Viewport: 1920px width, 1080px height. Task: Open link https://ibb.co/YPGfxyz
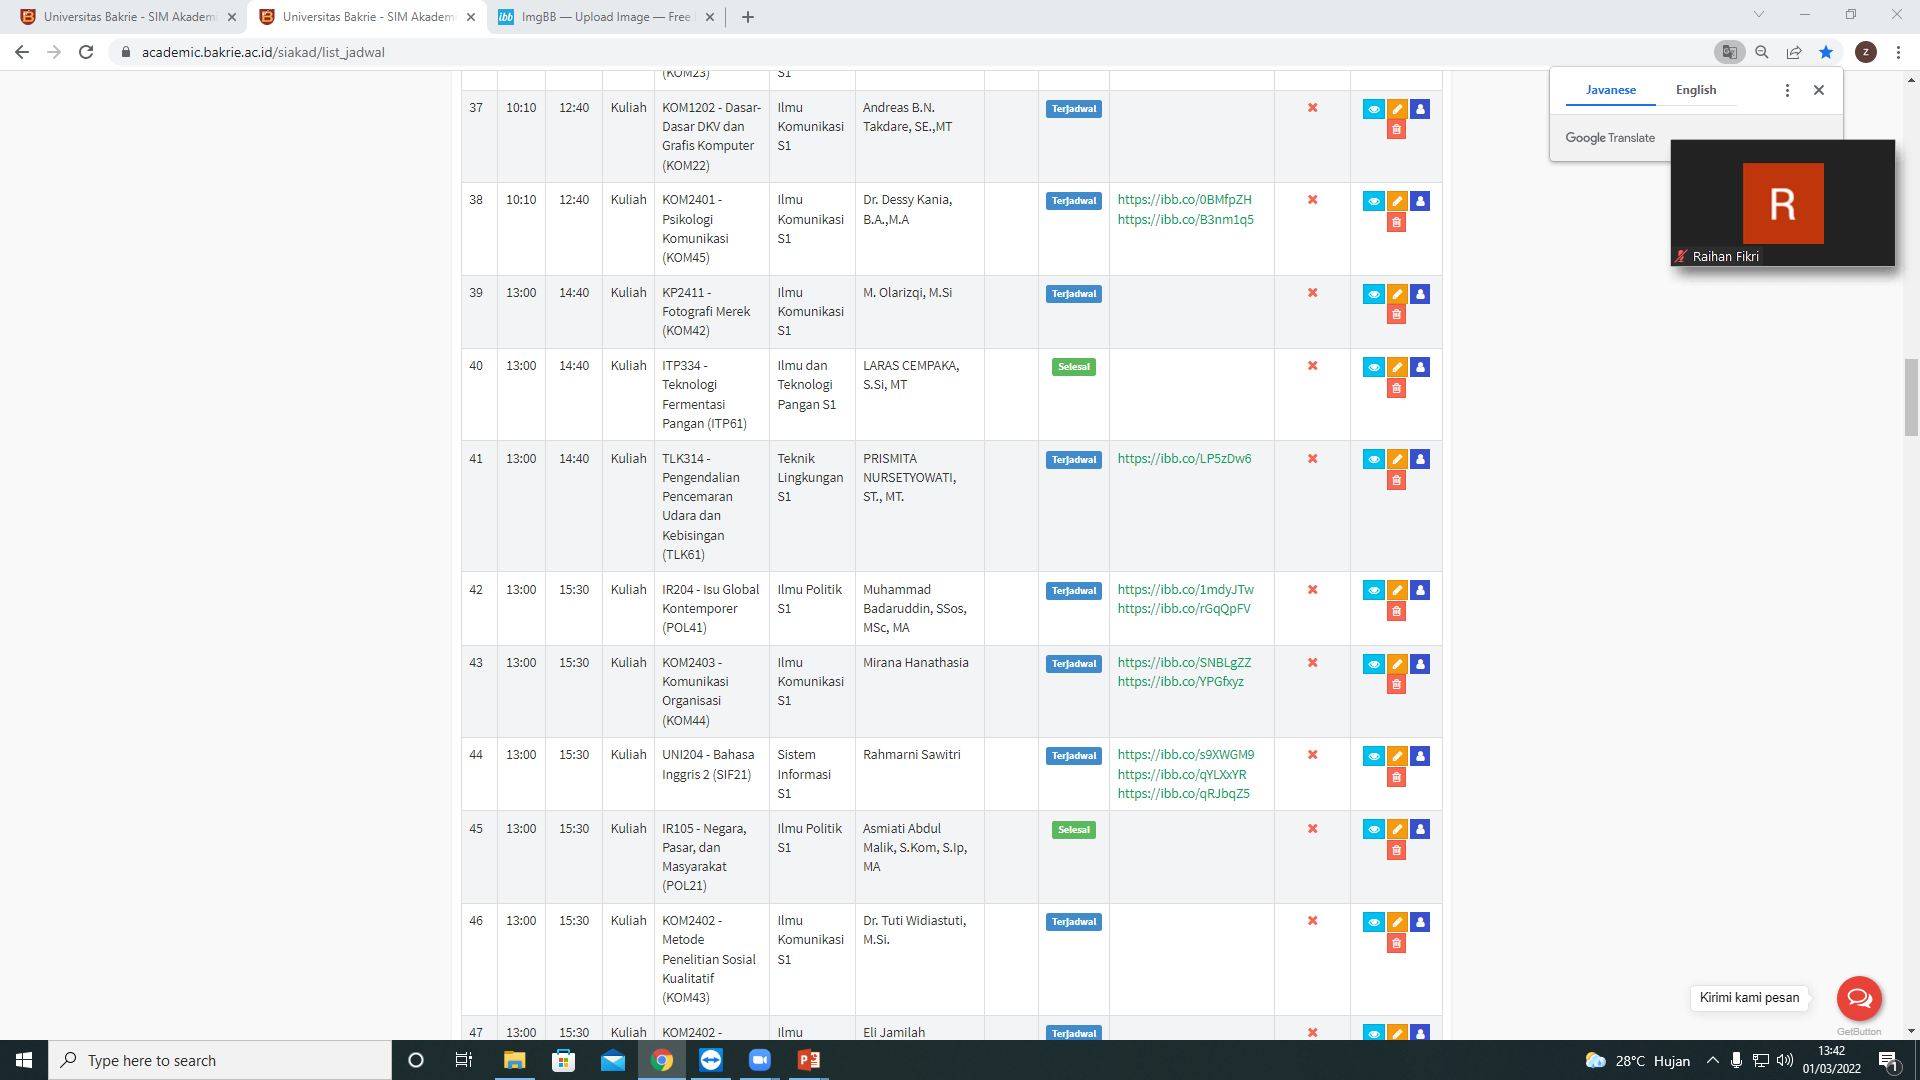tap(1181, 682)
